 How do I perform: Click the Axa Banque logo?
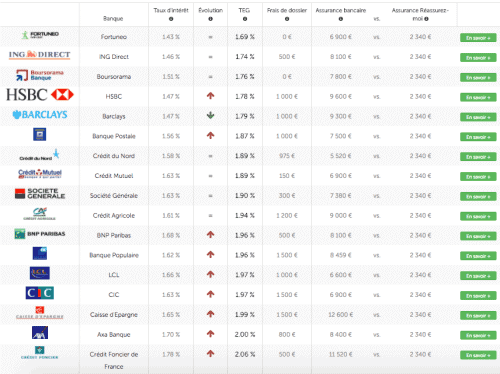point(40,333)
